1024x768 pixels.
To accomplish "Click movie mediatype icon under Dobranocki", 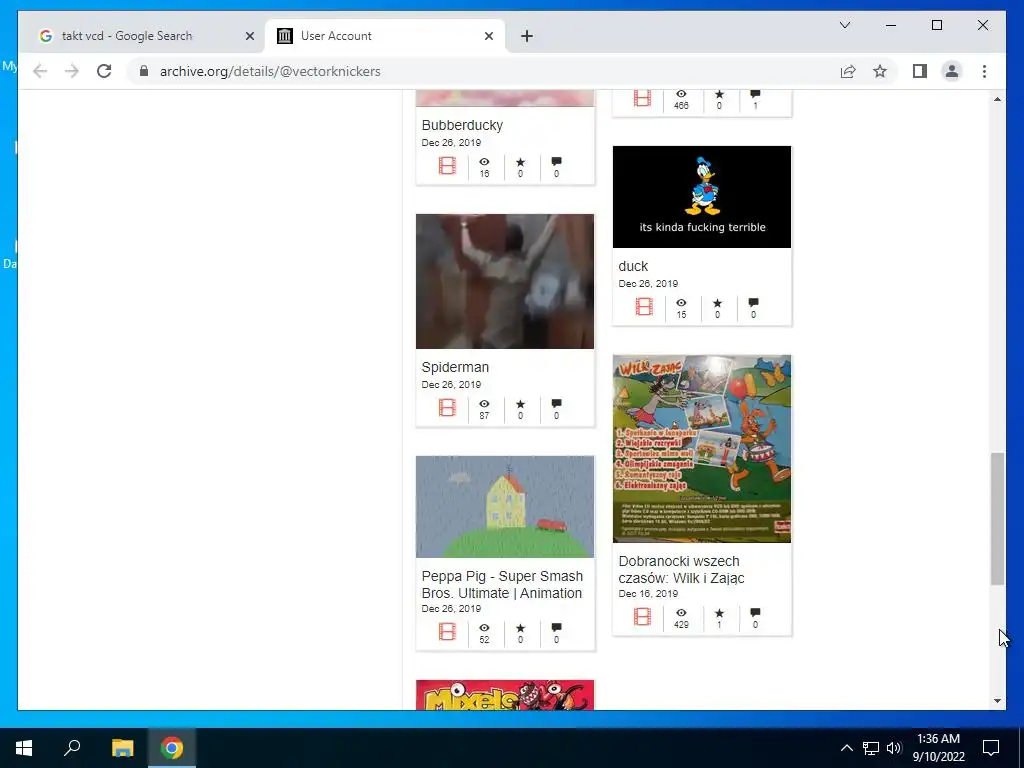I will 643,616.
